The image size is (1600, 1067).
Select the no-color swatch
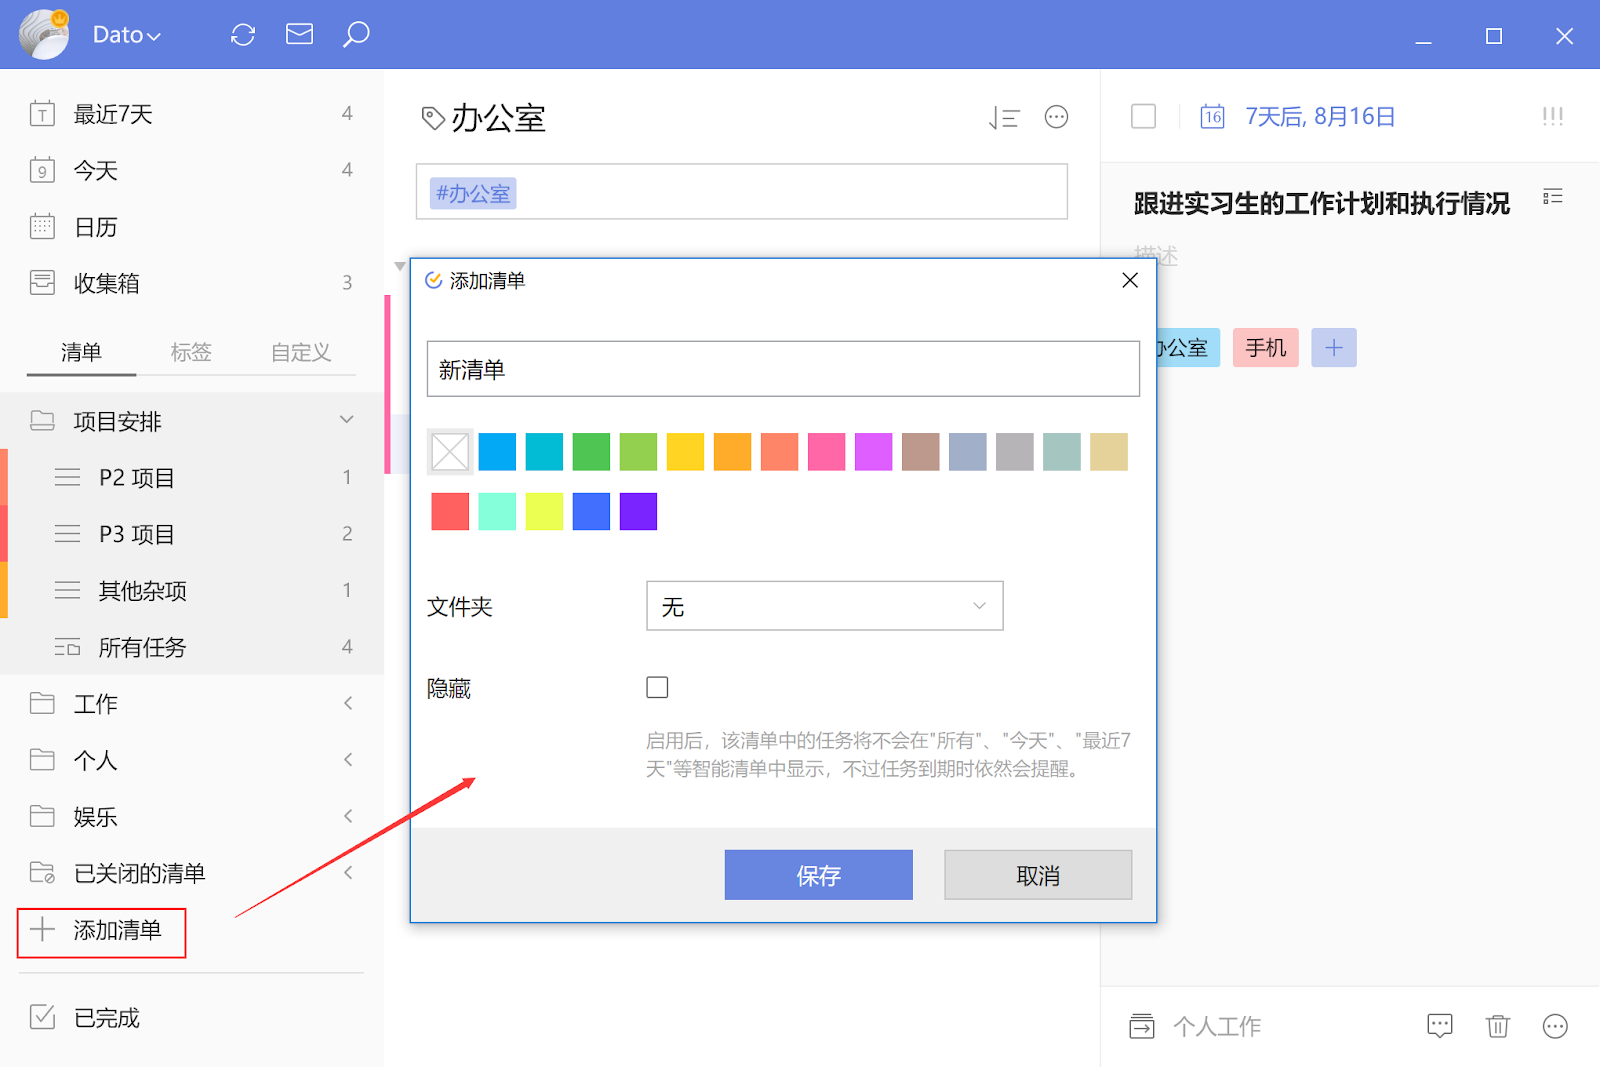450,452
